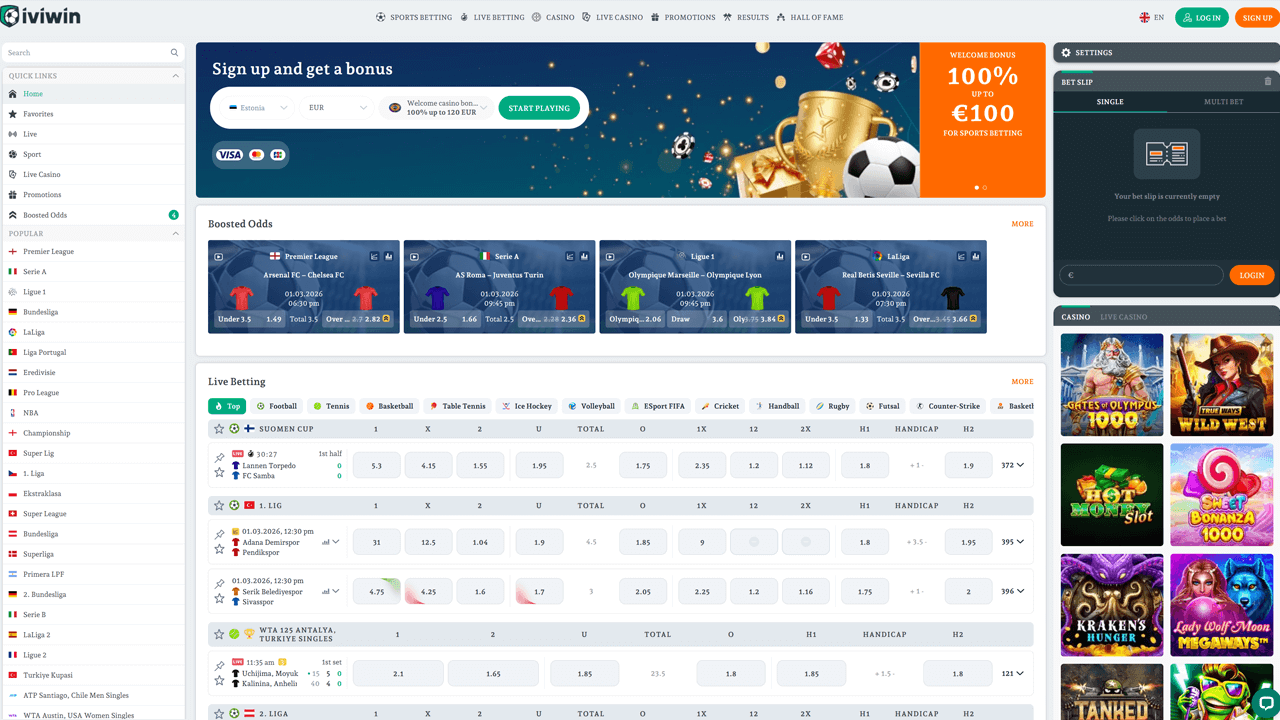Switch to the Multi Bet tab
The height and width of the screenshot is (720, 1280).
1223,102
